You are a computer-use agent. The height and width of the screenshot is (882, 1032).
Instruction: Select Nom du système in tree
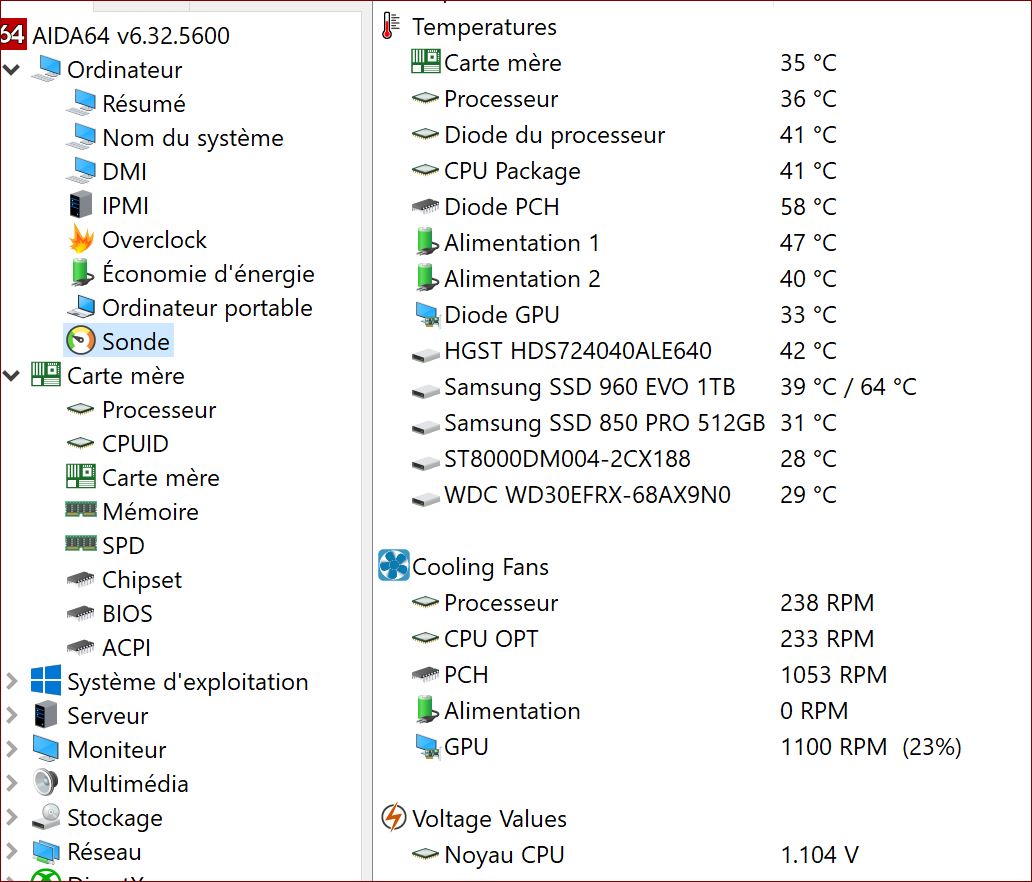(x=193, y=138)
